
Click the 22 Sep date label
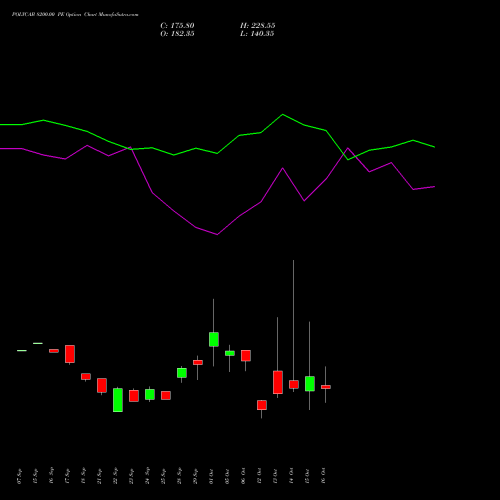coord(115,476)
